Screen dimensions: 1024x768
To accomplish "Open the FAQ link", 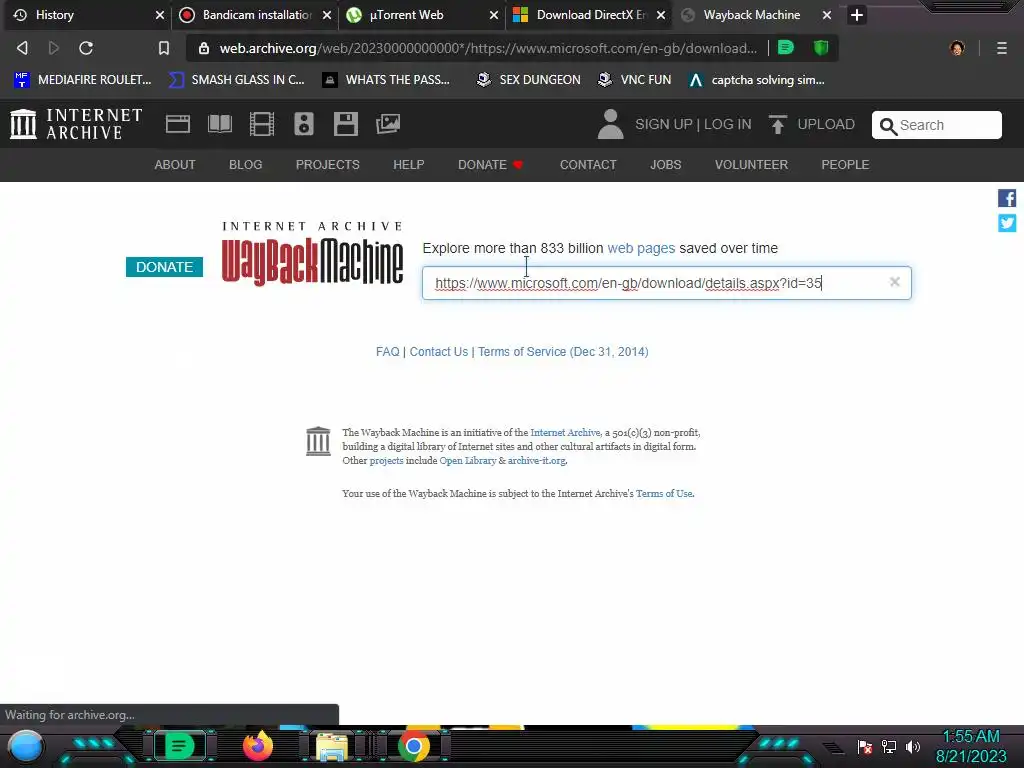I will pos(387,351).
